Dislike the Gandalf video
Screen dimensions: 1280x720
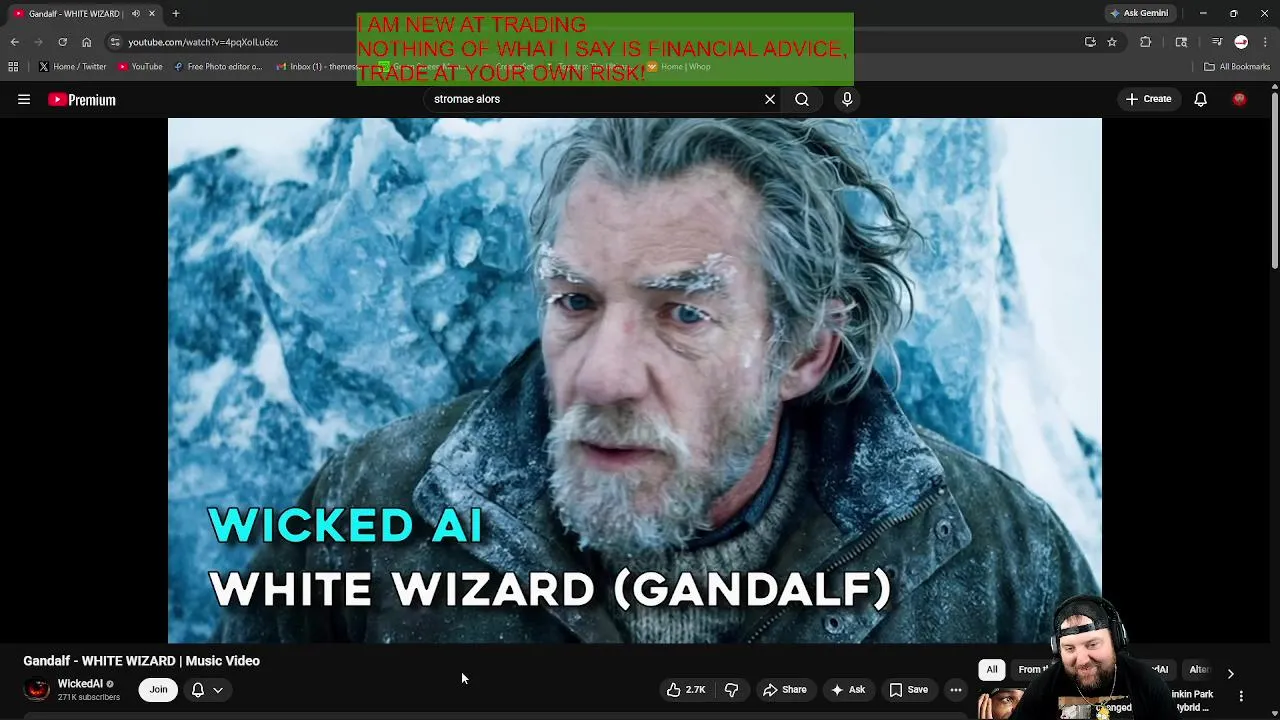732,689
